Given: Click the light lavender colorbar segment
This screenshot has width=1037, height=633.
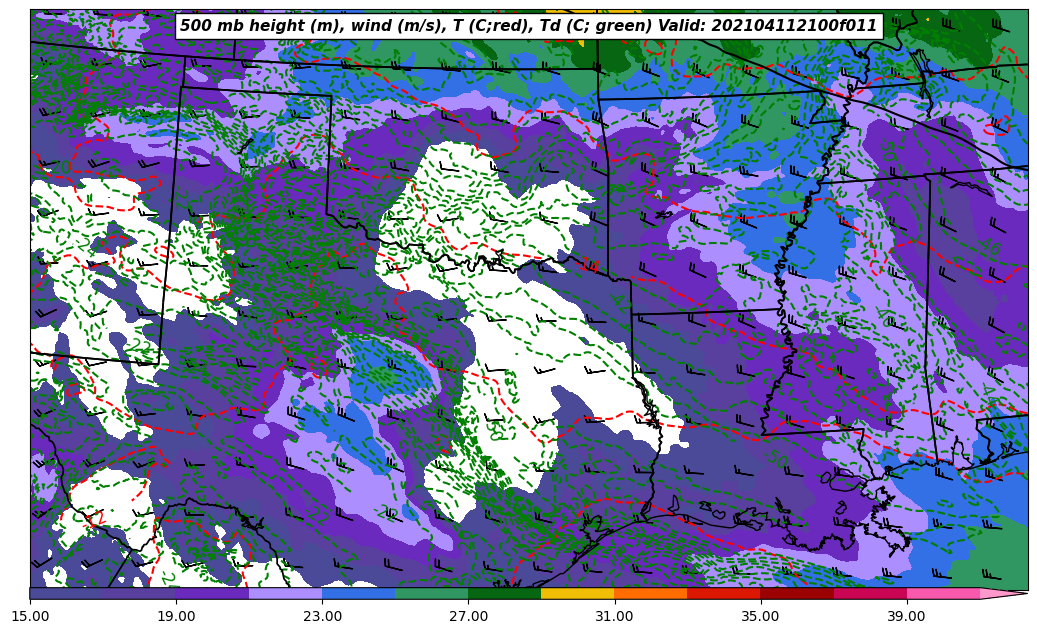Looking at the screenshot, I should [x=285, y=593].
